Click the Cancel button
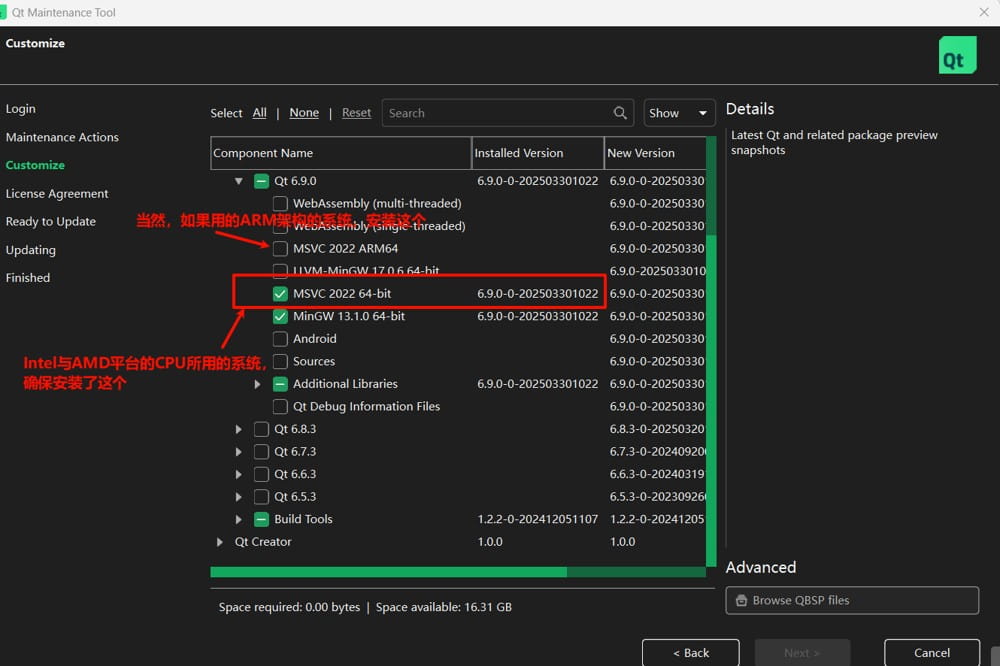Viewport: 1000px width, 666px height. point(932,653)
